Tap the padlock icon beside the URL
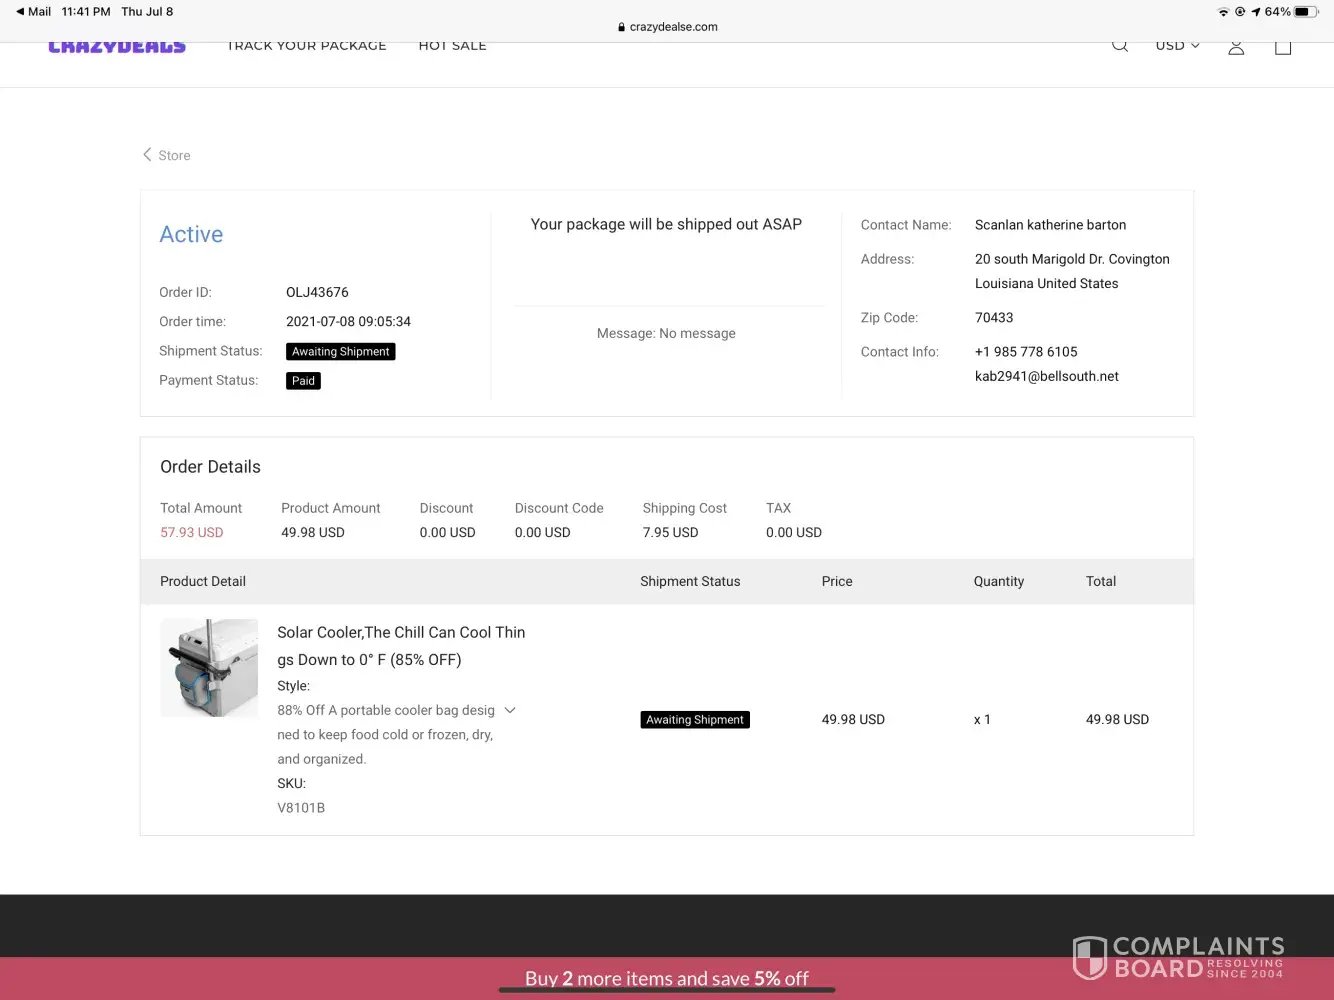Screen dimensions: 1334x1000 [x=622, y=27]
